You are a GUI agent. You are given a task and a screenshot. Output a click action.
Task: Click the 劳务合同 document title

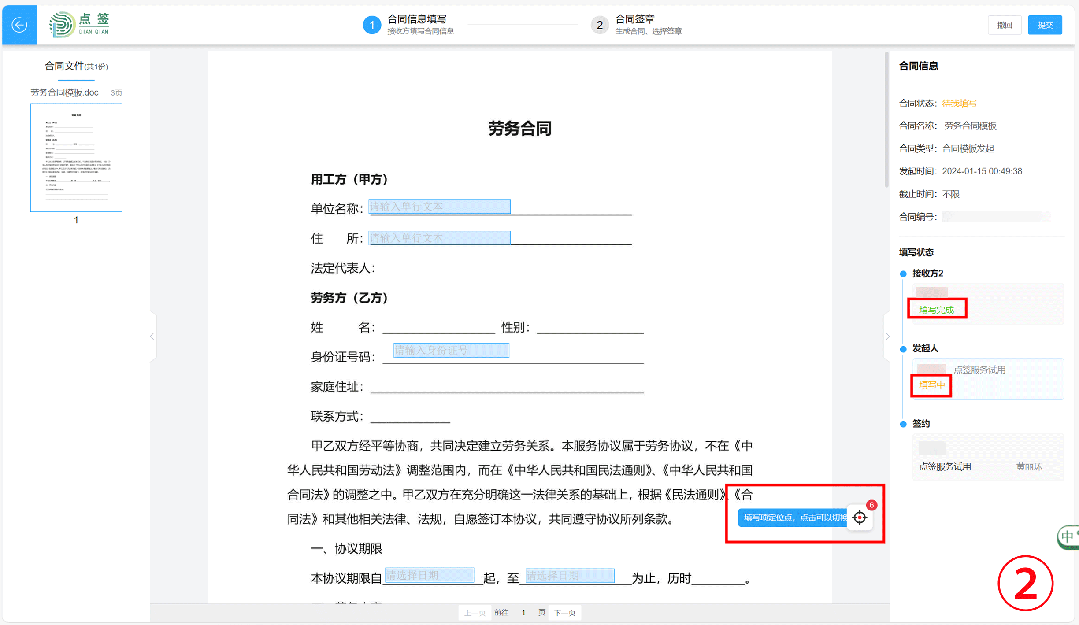click(520, 129)
